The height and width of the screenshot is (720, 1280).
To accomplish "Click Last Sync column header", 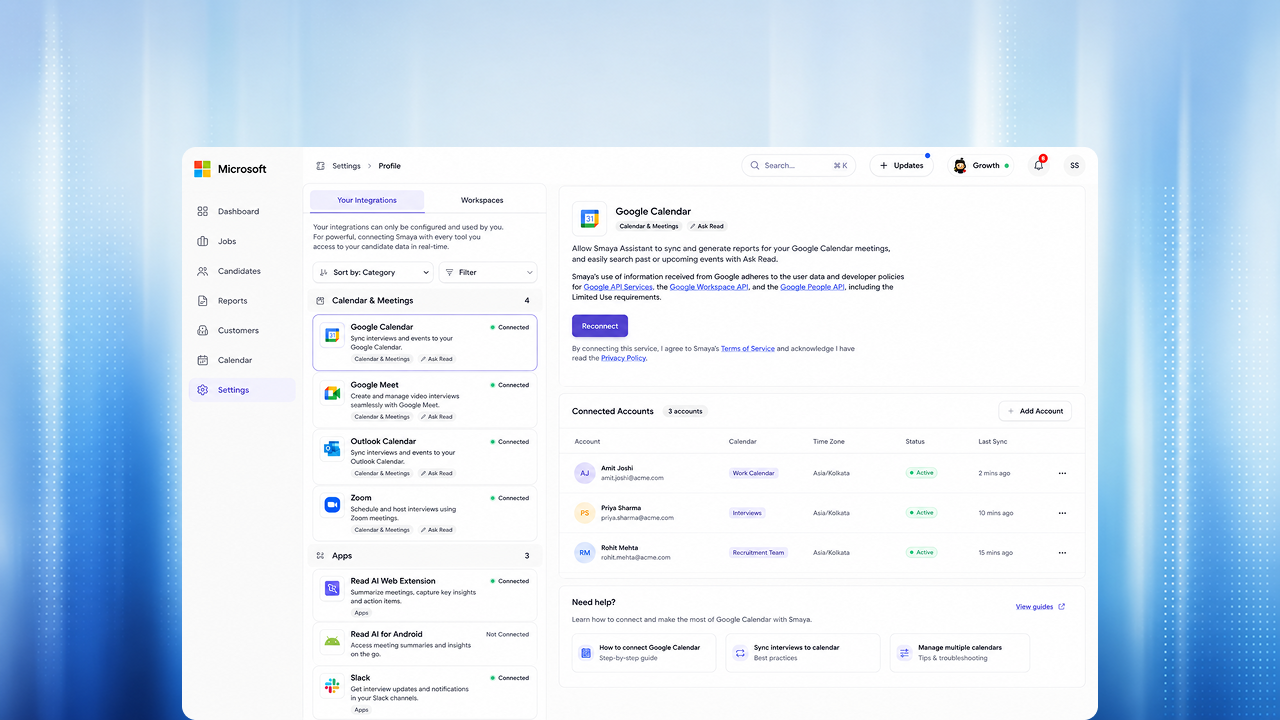I will tap(993, 441).
